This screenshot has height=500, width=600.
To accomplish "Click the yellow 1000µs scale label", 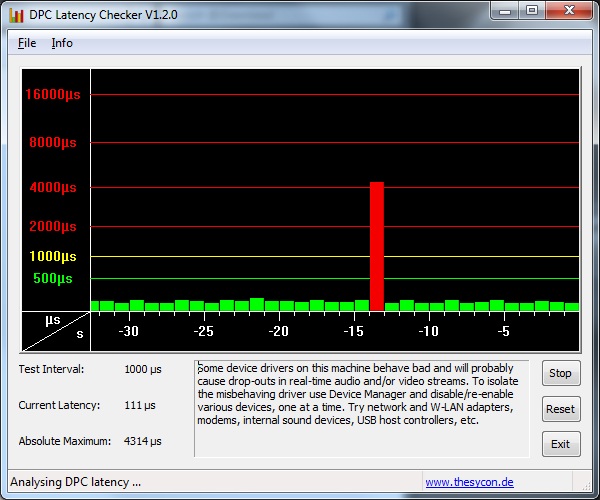I will click(52, 256).
